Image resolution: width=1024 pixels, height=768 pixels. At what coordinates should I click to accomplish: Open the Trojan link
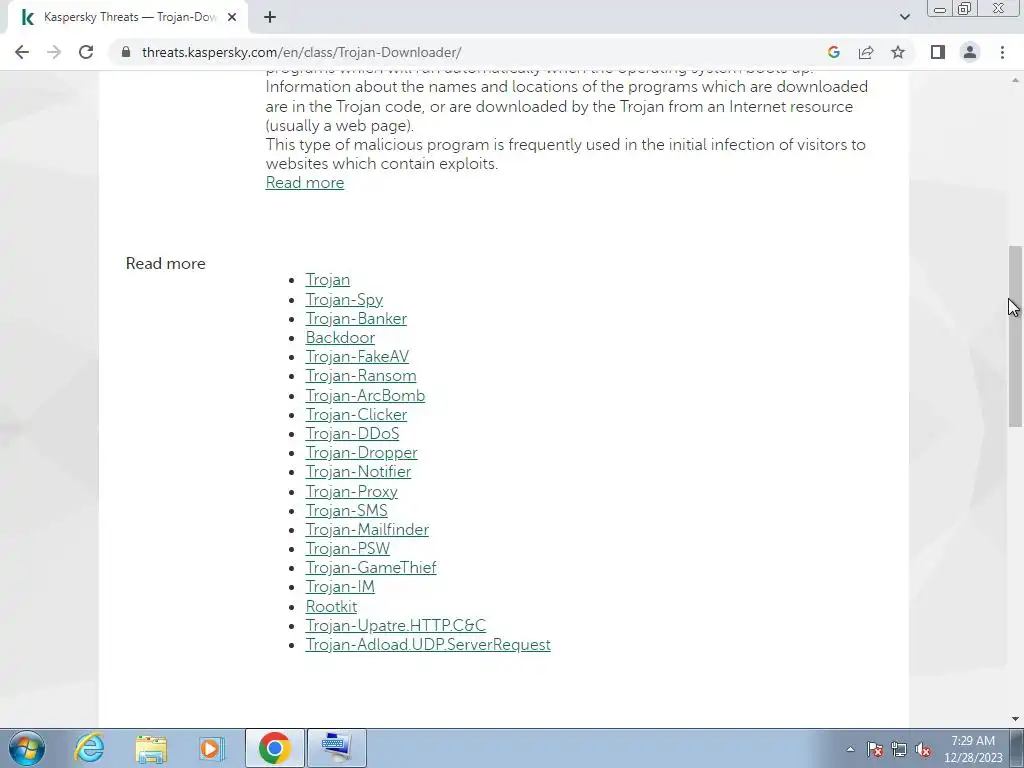[328, 280]
